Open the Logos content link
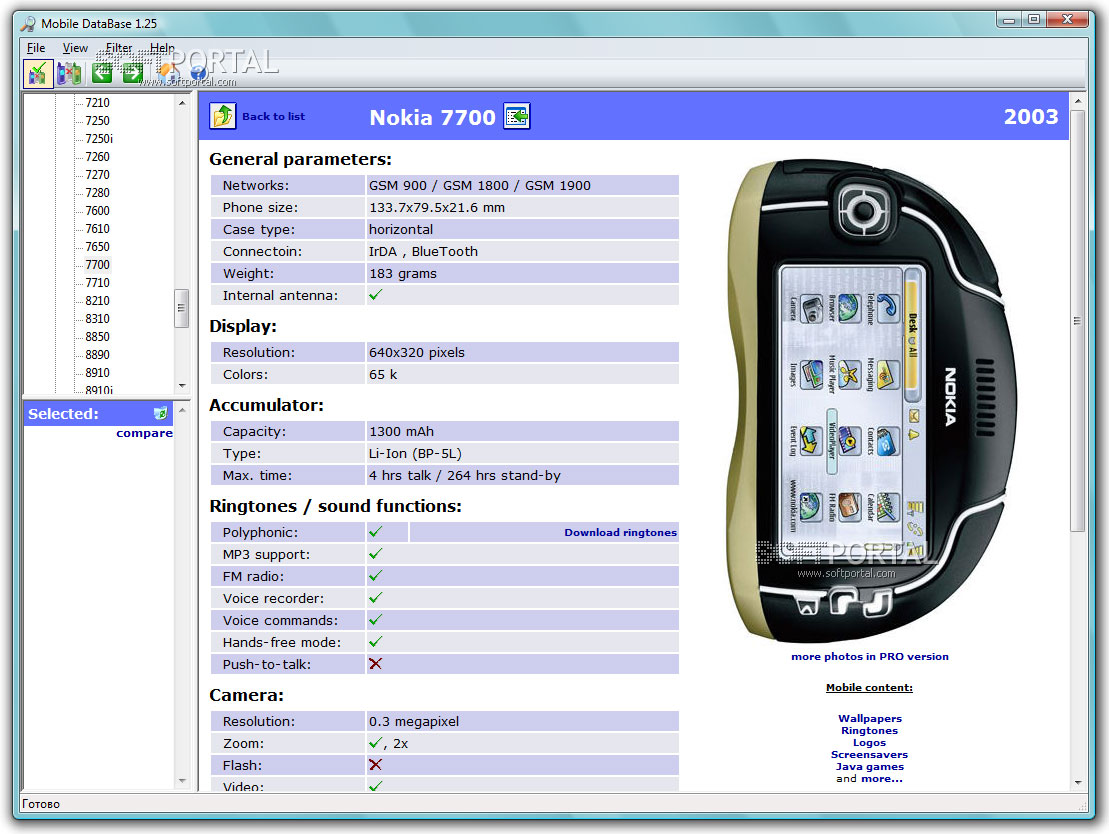Viewport: 1109px width, 834px height. pyautogui.click(x=869, y=742)
